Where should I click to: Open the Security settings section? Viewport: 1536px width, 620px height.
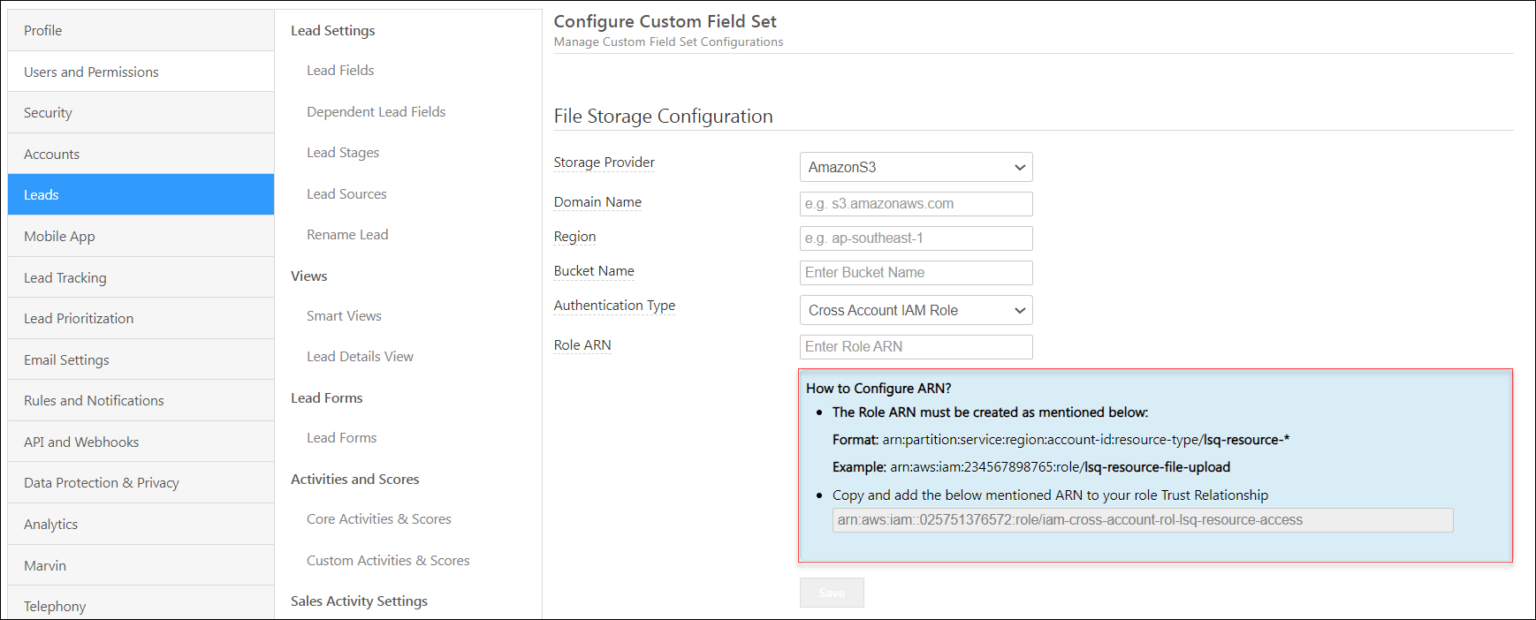pos(140,112)
